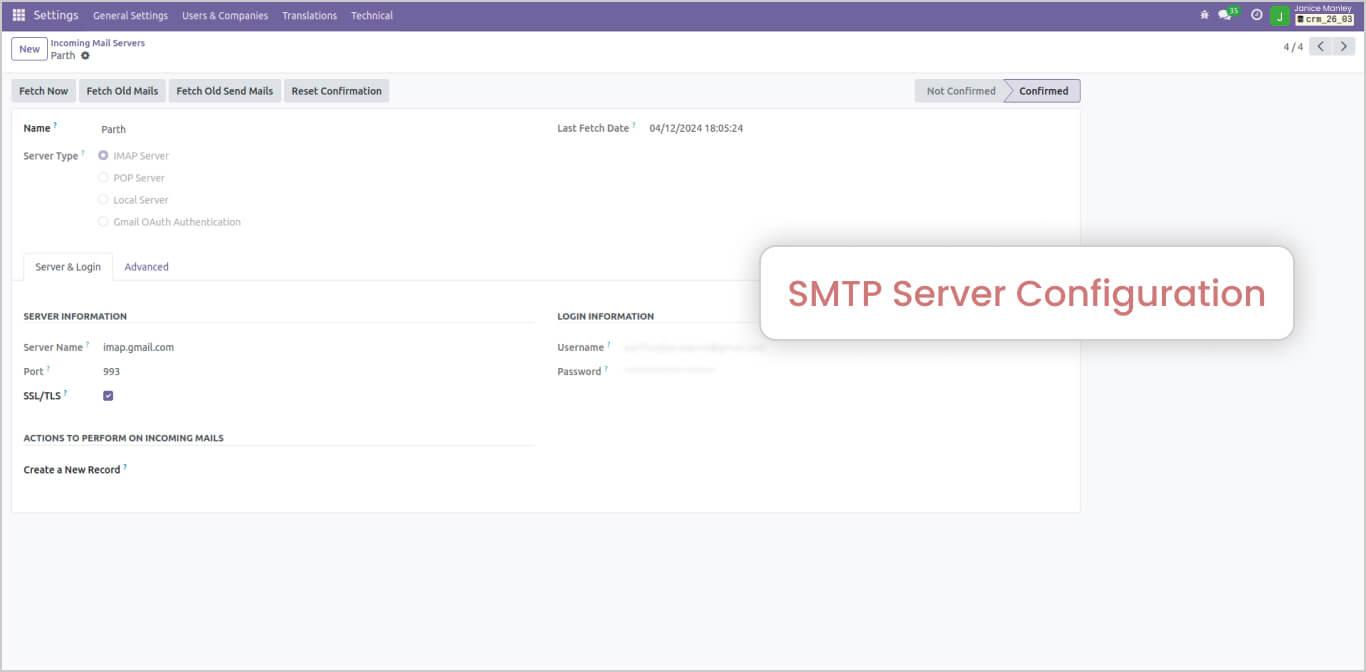Click the Fetch Now button
1366x672 pixels.
pyautogui.click(x=43, y=90)
